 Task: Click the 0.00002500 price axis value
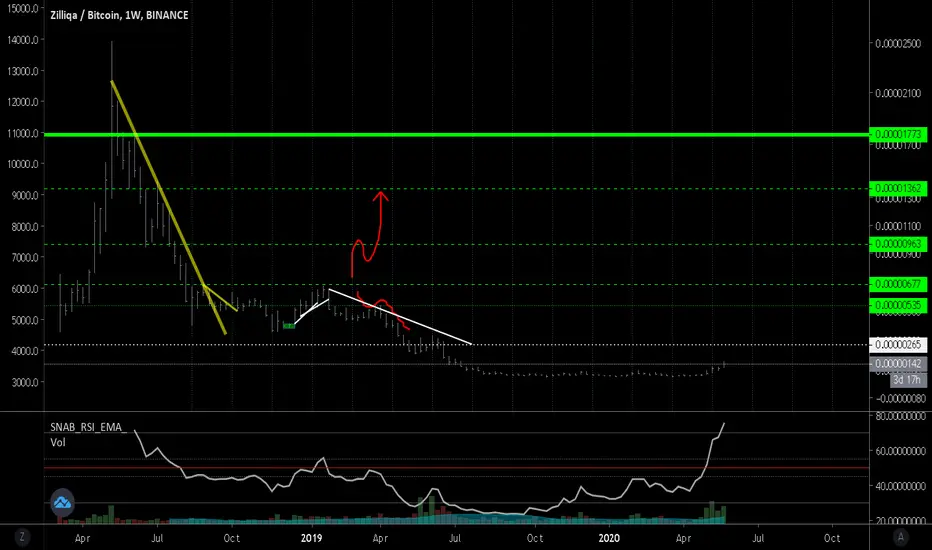898,44
